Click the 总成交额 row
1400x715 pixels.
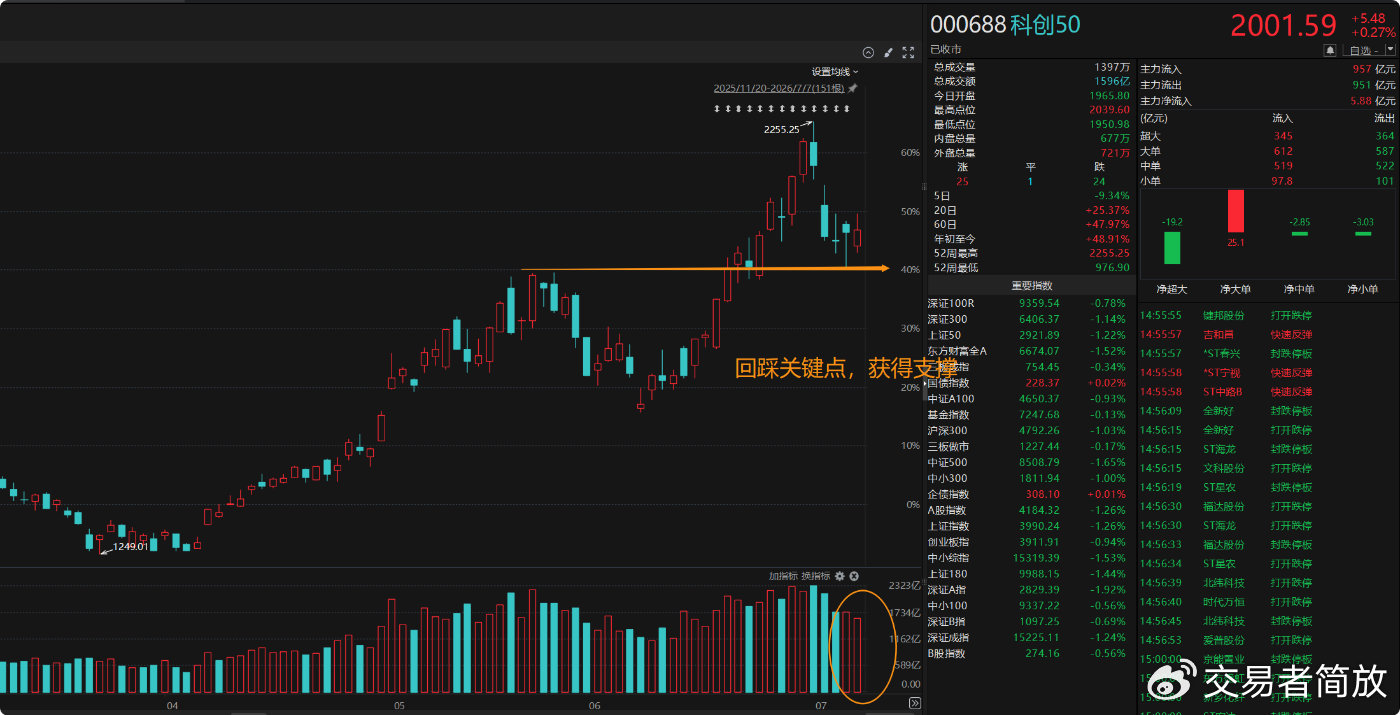click(1030, 81)
